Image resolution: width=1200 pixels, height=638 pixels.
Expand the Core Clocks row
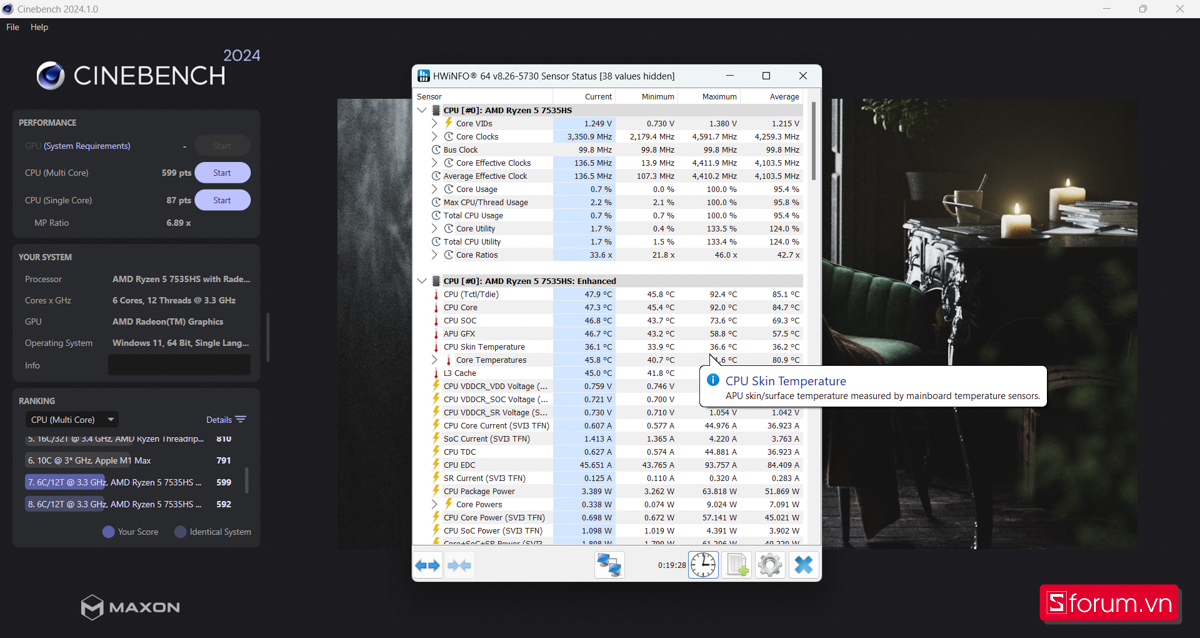tap(435, 137)
